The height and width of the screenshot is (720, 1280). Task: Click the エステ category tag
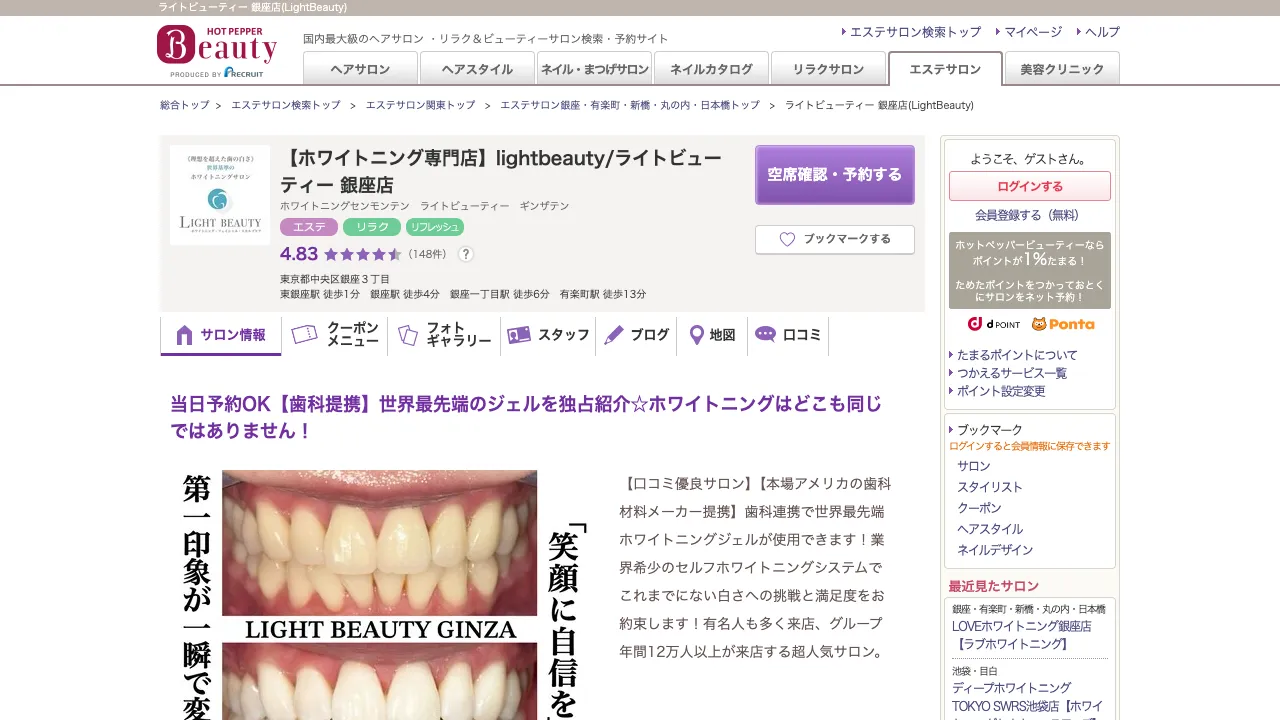[309, 227]
